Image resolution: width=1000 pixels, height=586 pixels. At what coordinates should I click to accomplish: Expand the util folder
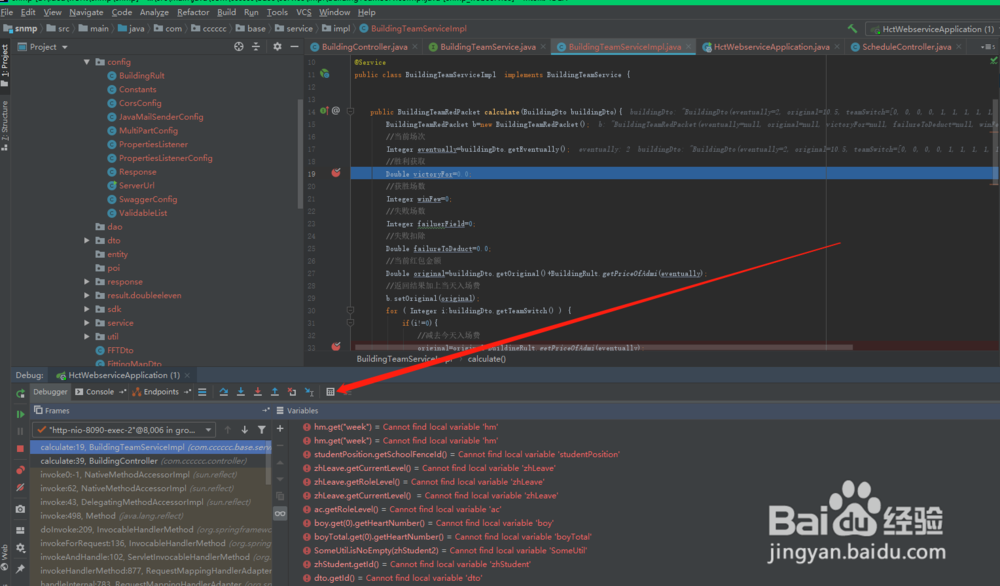[x=87, y=336]
